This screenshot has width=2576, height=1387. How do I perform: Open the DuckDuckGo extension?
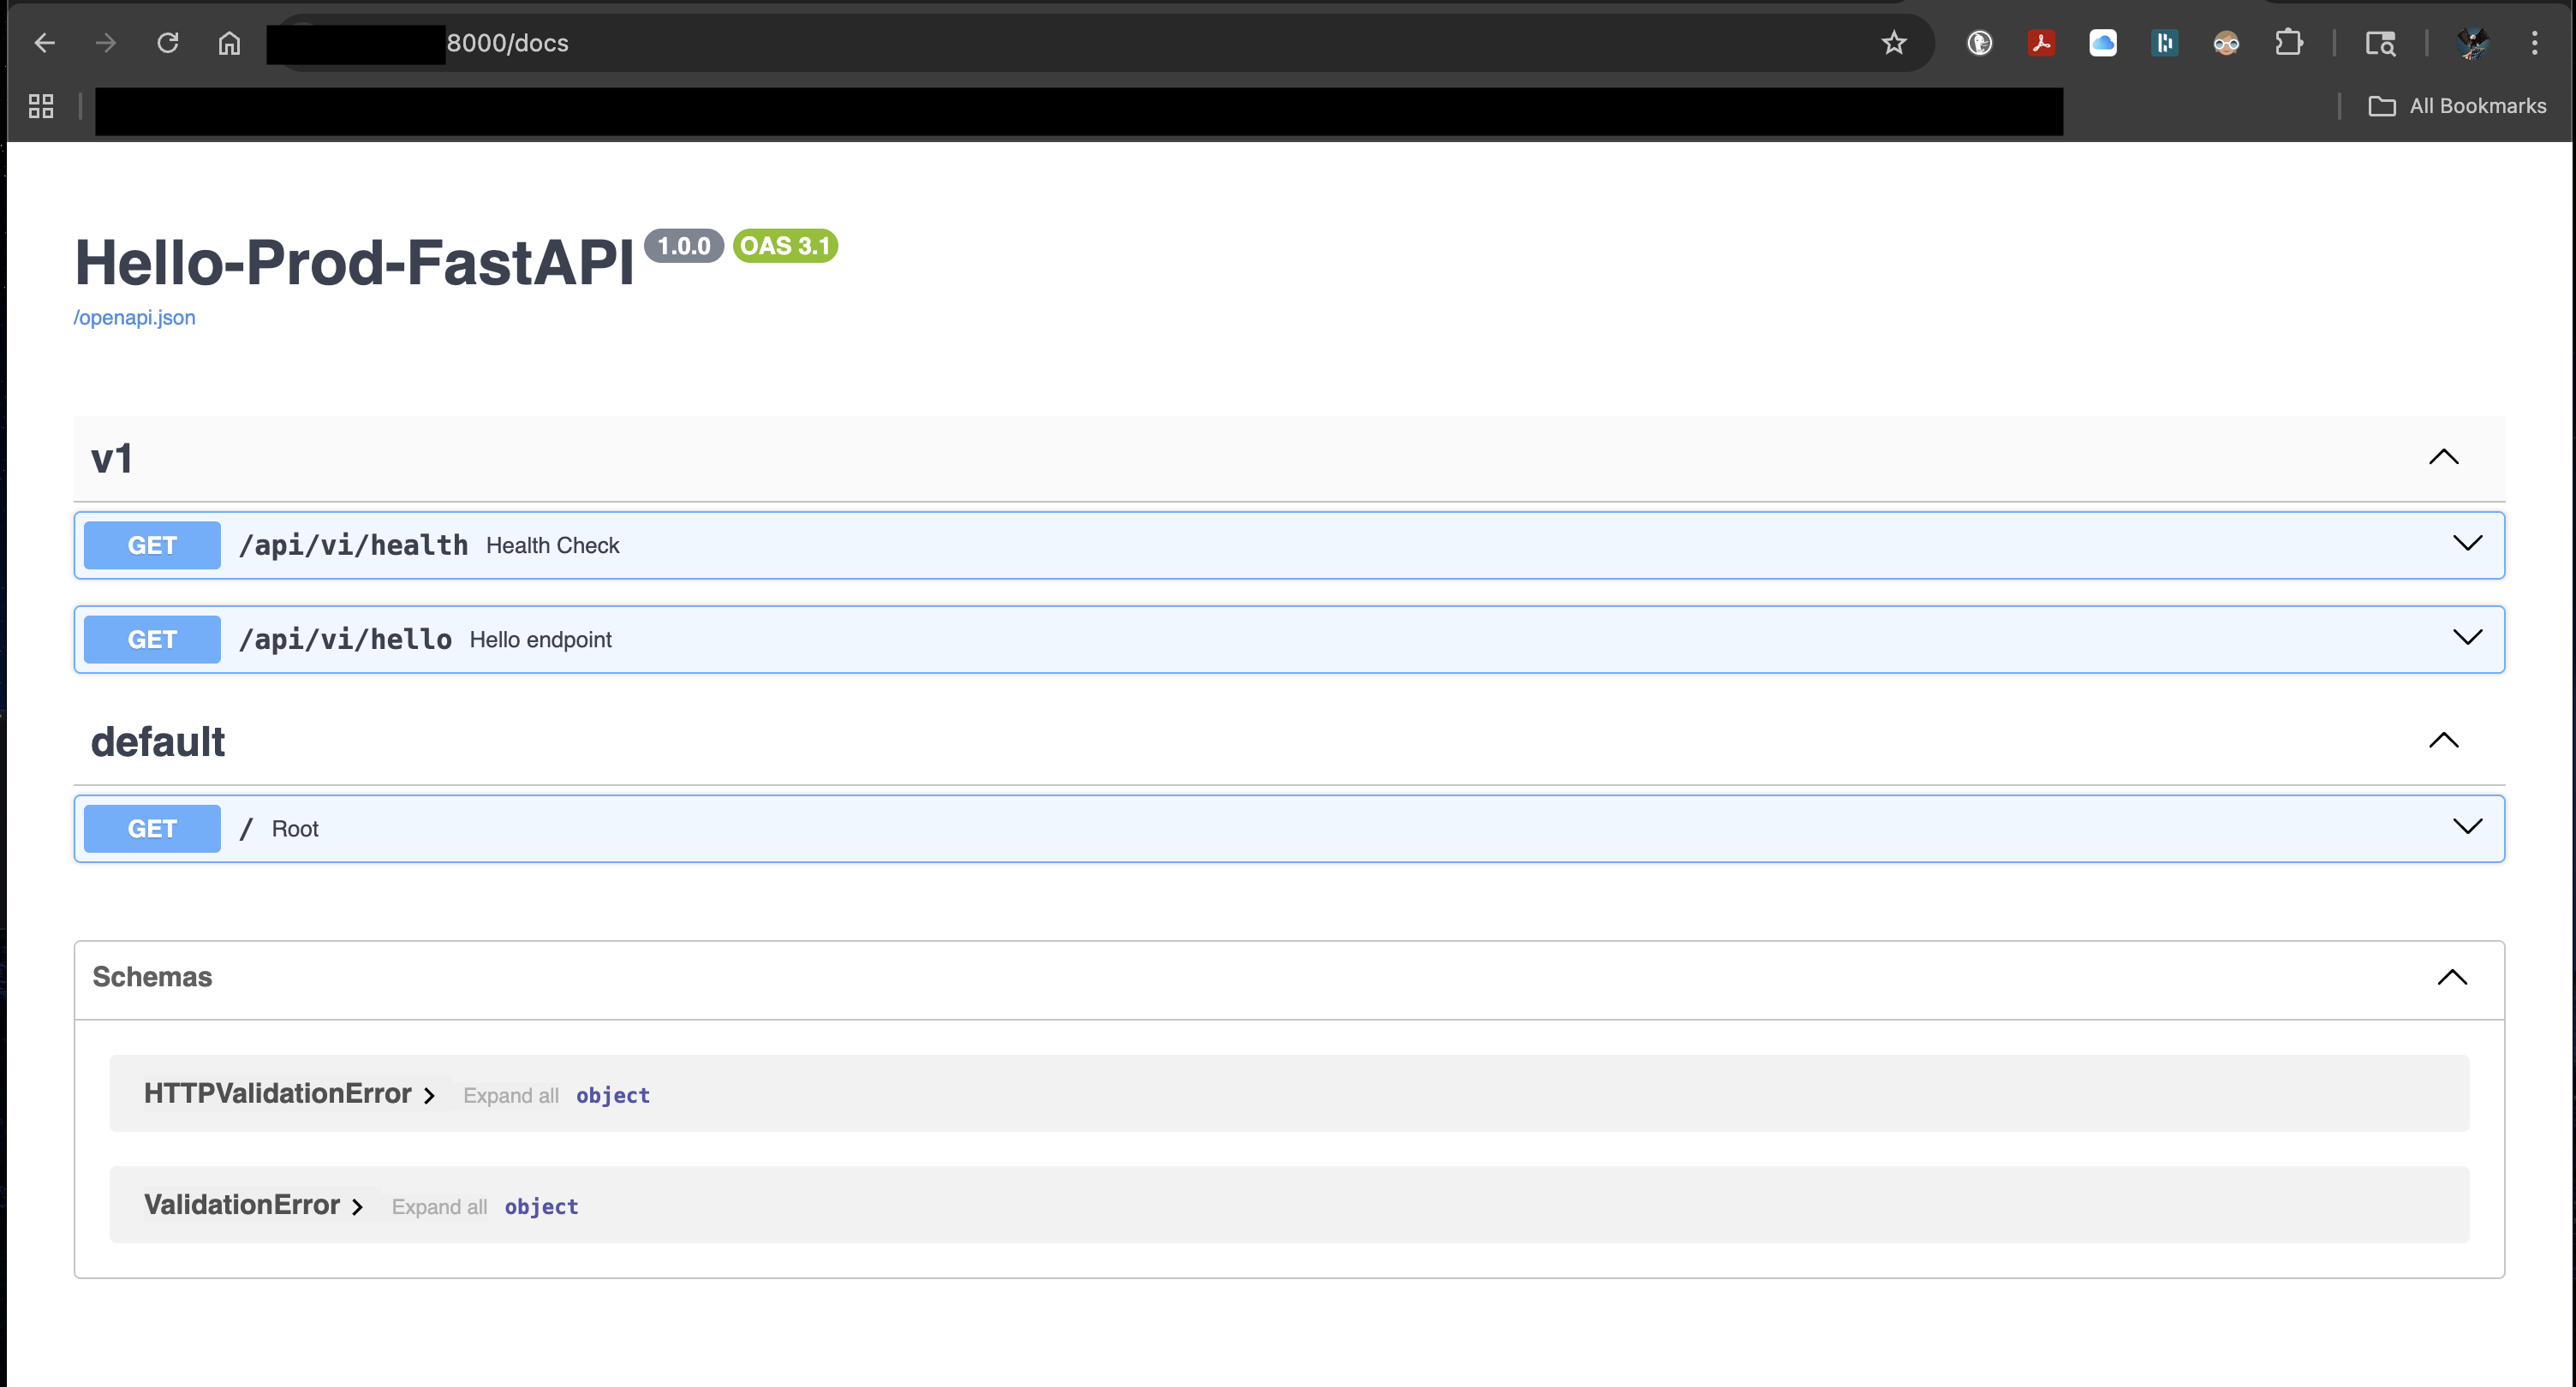click(1980, 43)
